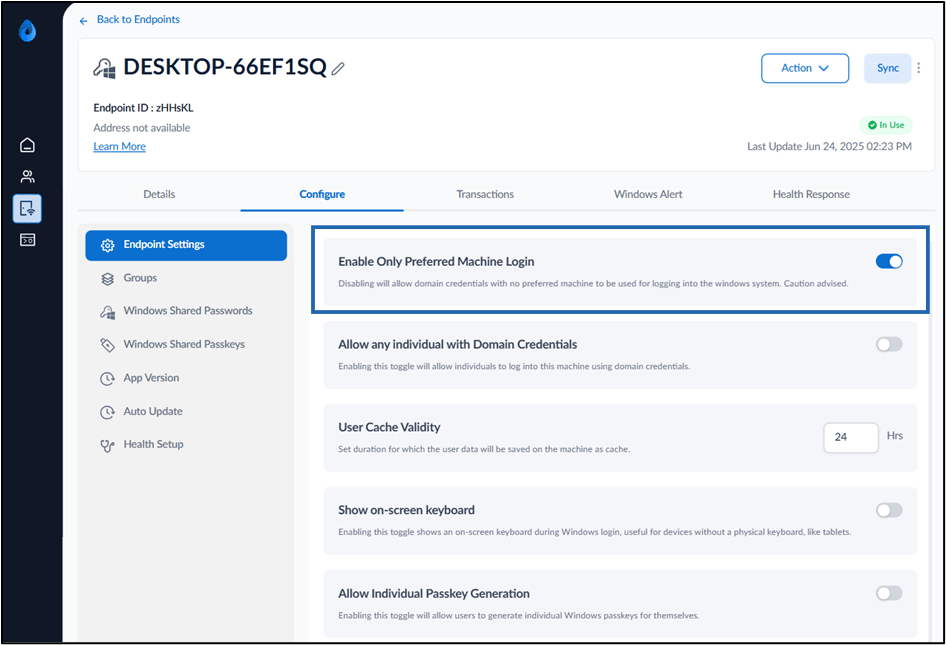Open the Health Response tab
Viewport: 946px width, 645px height.
pos(811,194)
